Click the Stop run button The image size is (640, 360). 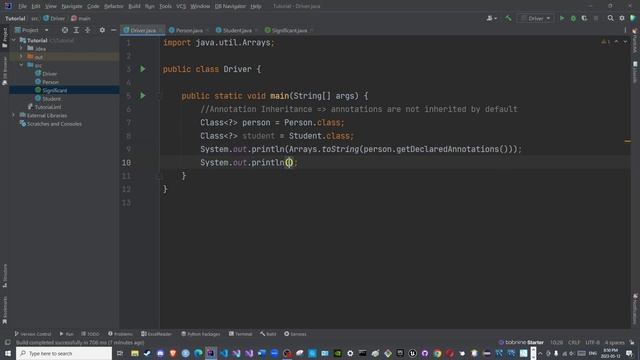click(596, 18)
